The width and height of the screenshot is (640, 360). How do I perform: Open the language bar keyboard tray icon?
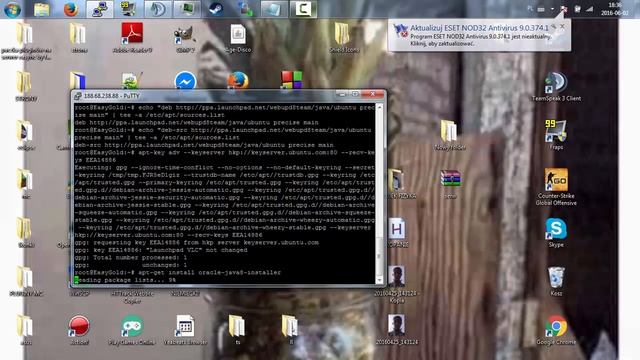(x=541, y=9)
